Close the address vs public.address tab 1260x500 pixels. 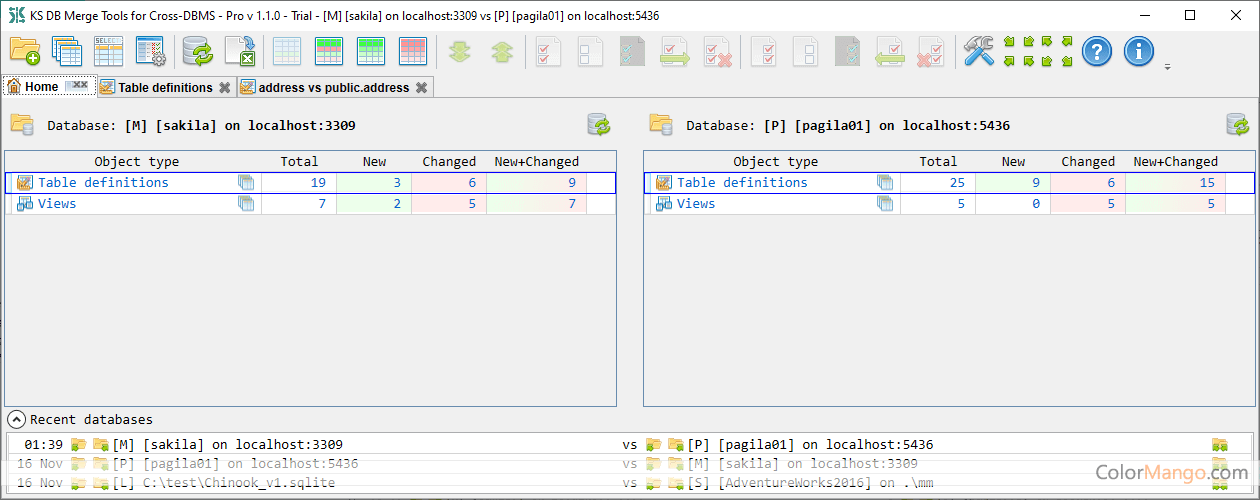click(x=422, y=87)
